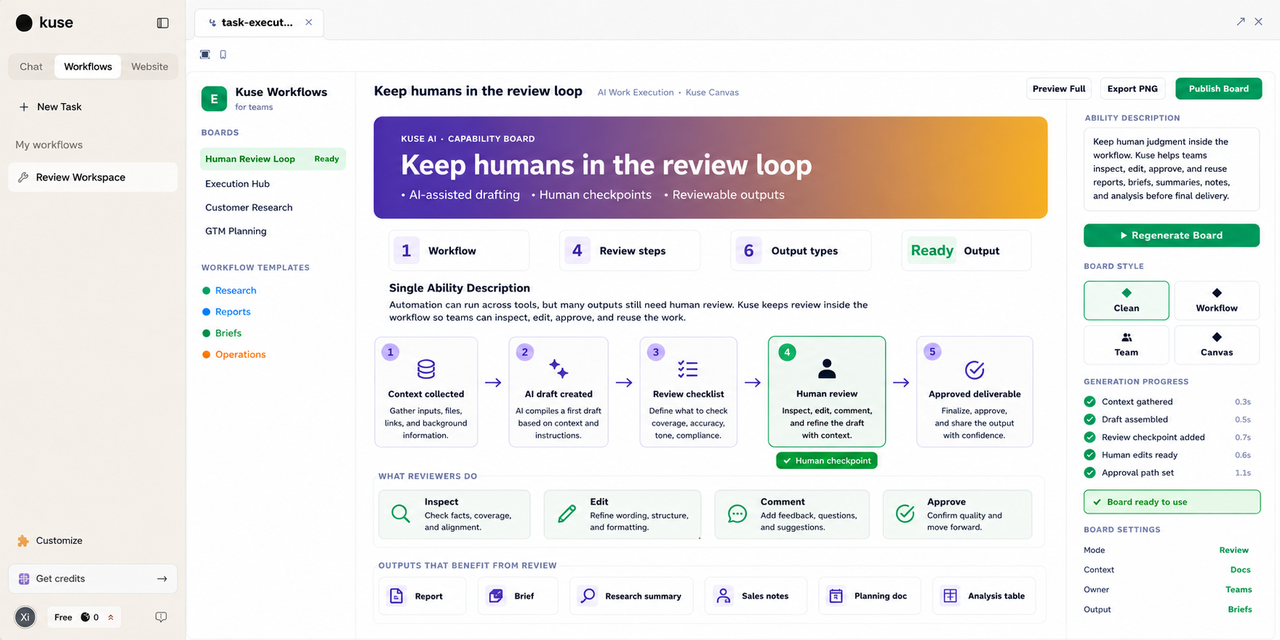Image resolution: width=1280 pixels, height=640 pixels.
Task: Open the Execution Hub board
Action: pos(237,184)
